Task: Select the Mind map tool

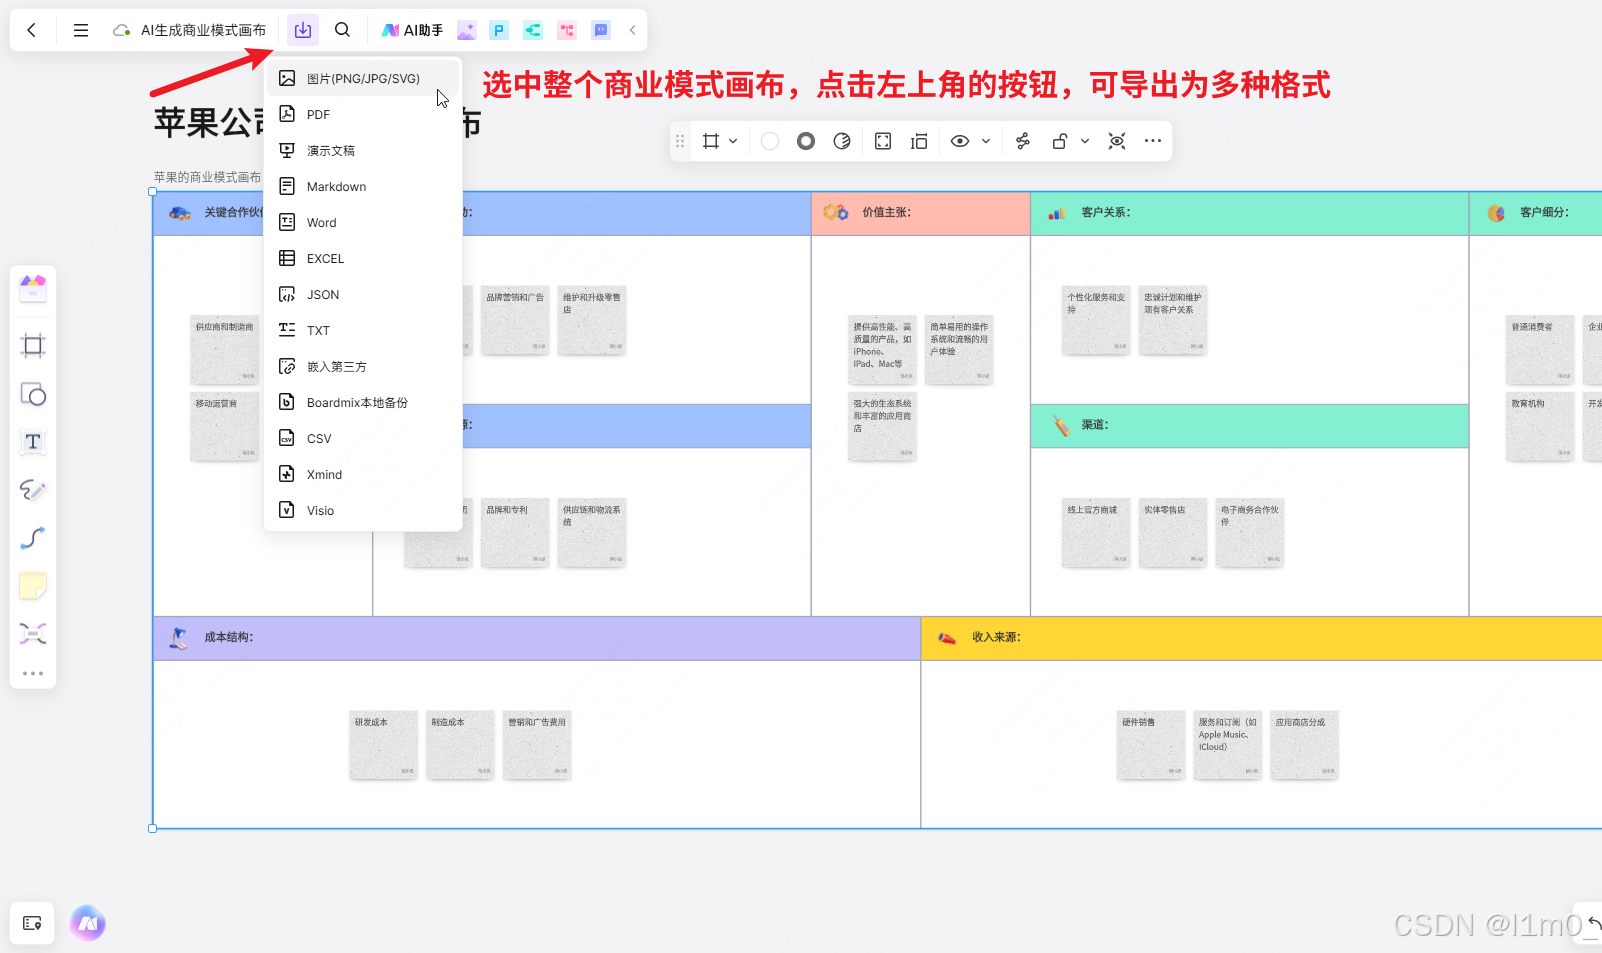Action: tap(33, 634)
